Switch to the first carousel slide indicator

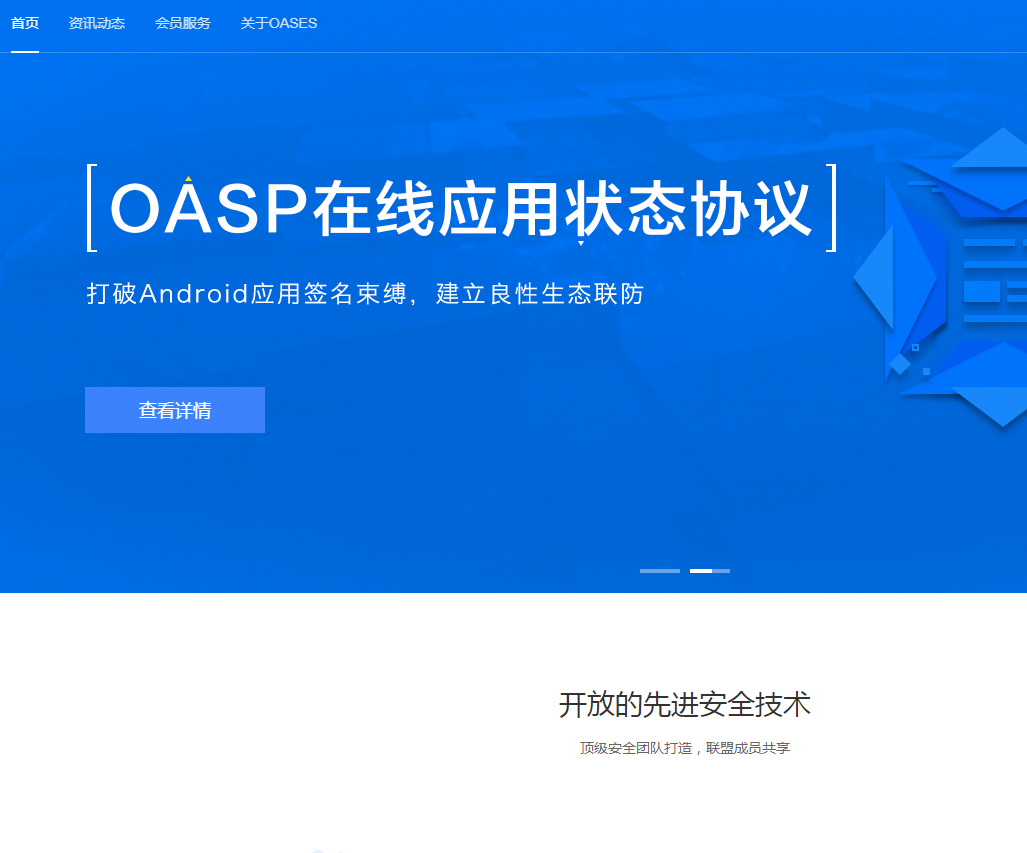[x=659, y=571]
